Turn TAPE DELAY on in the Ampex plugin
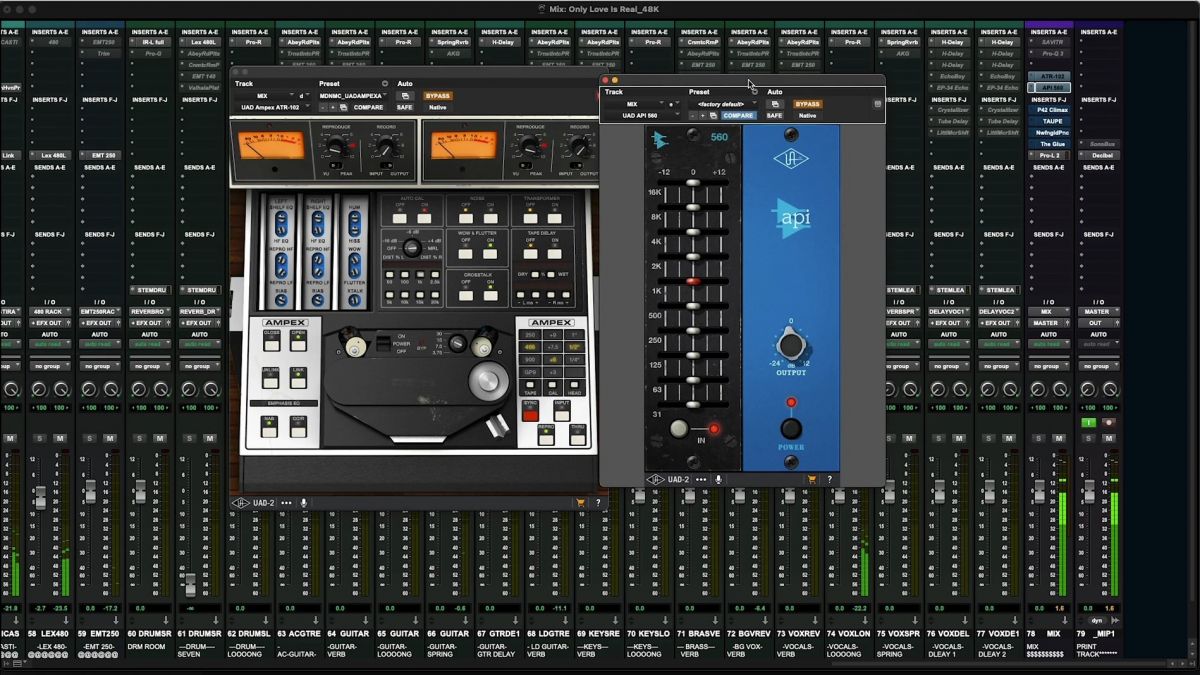 (554, 253)
